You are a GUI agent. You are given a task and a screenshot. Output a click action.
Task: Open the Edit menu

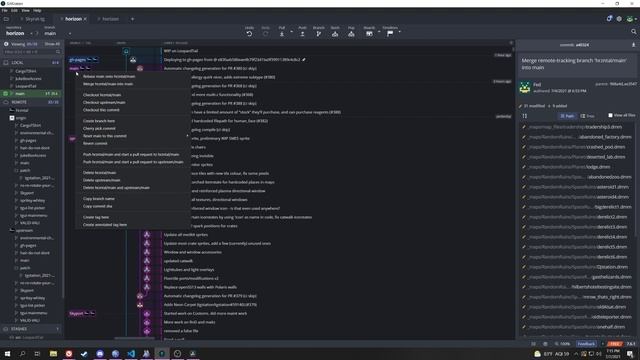[x=14, y=10]
